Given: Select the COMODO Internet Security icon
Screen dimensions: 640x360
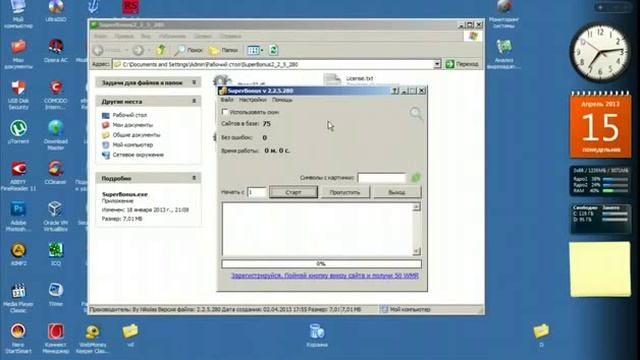Looking at the screenshot, I should [56, 95].
